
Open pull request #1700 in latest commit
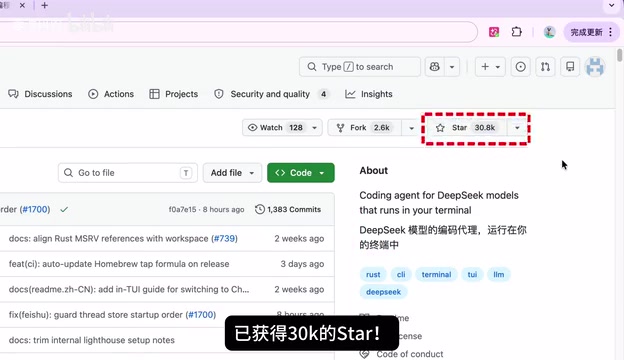pyautogui.click(x=36, y=209)
